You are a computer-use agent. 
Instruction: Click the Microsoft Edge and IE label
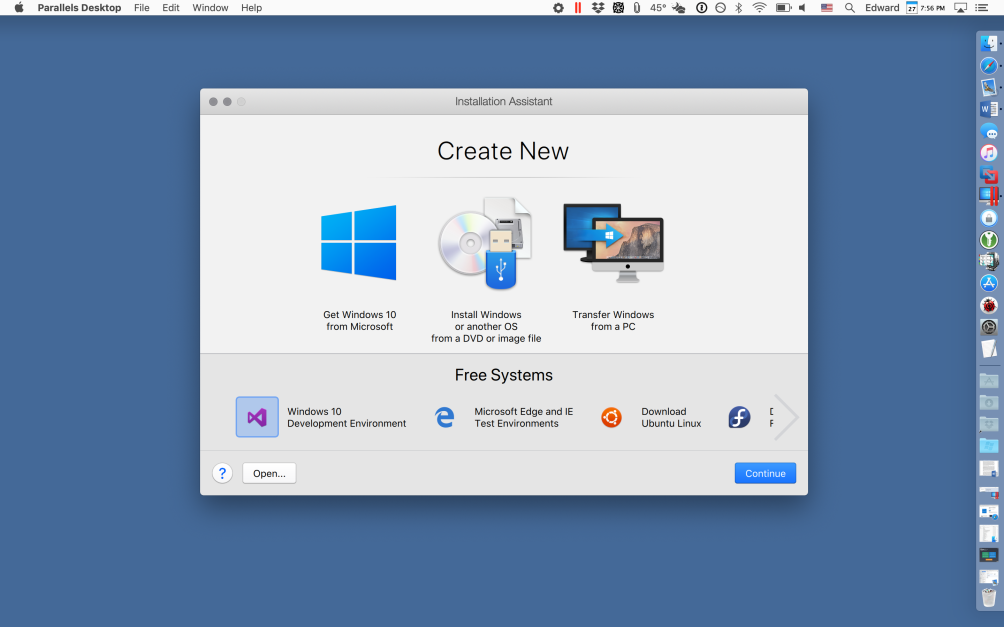click(x=524, y=418)
